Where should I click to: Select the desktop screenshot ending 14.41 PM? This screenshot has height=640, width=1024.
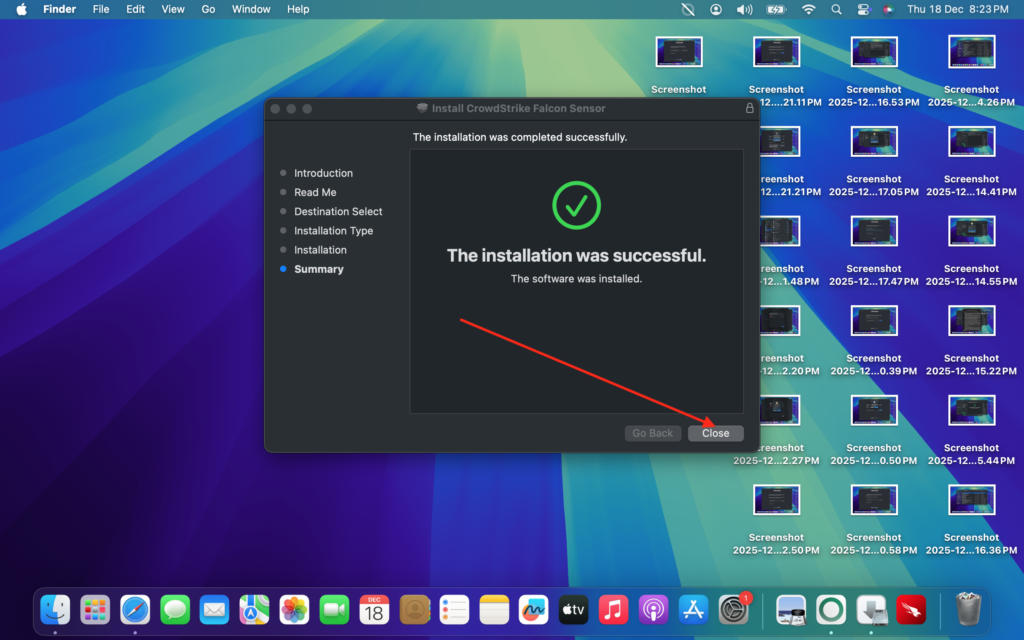(971, 141)
